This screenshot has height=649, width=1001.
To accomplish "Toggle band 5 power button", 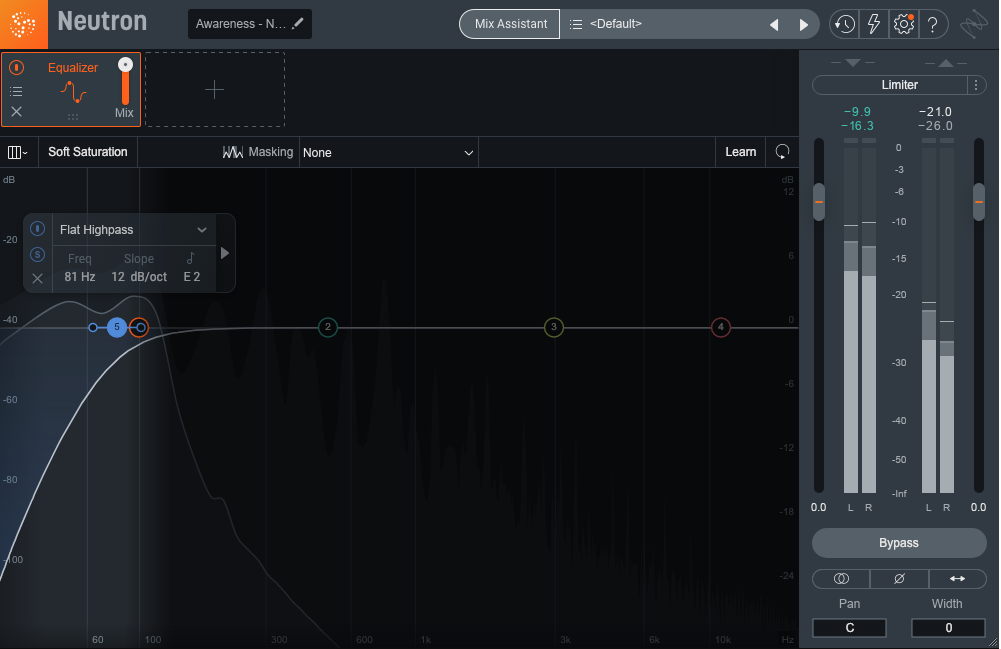I will click(38, 228).
